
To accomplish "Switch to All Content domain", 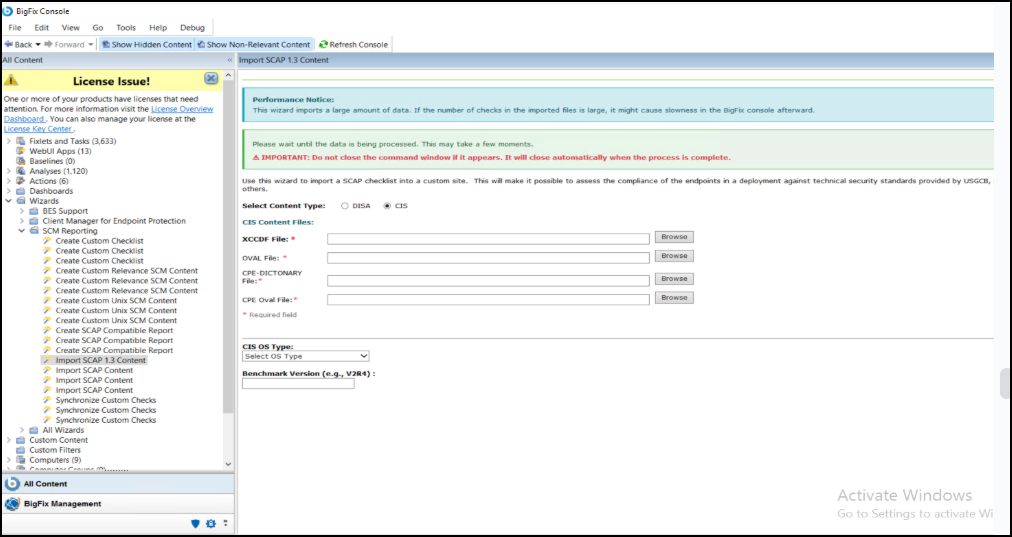I will click(x=117, y=483).
